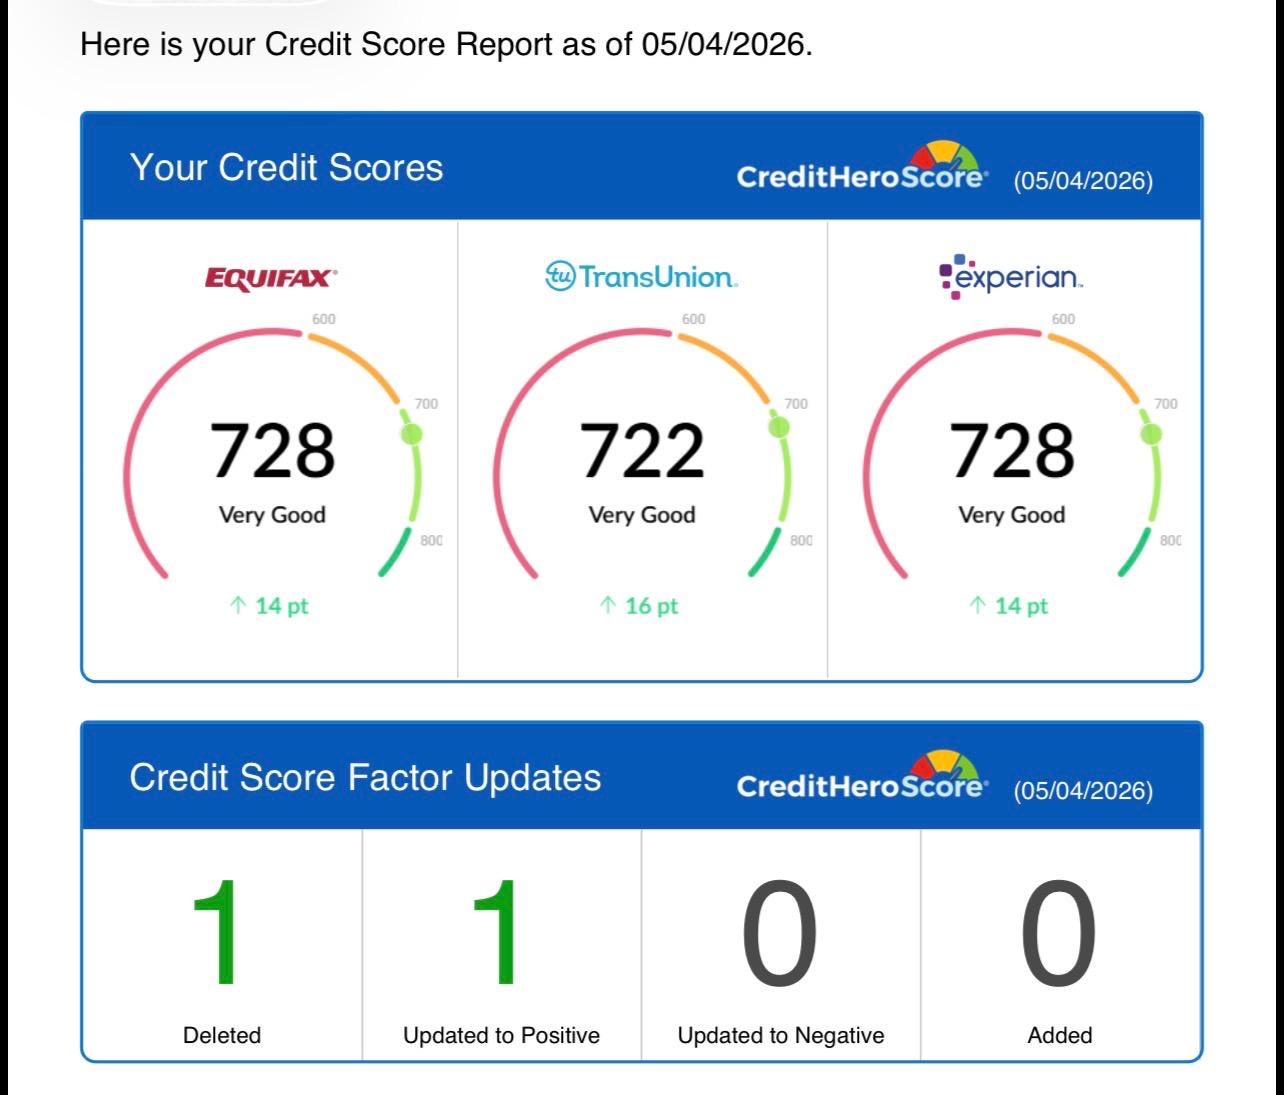Click the '14 pt' change under Equifax
The width and height of the screenshot is (1284, 1095).
(282, 605)
